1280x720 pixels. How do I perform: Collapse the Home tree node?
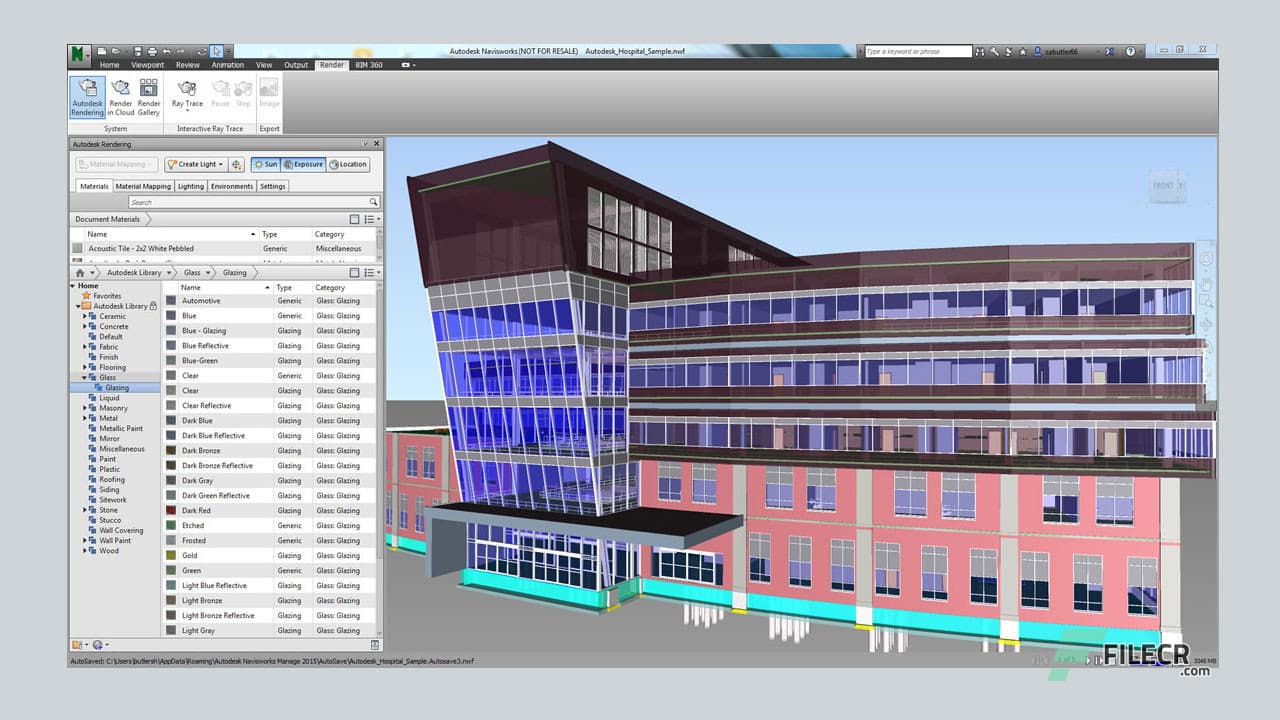point(73,286)
